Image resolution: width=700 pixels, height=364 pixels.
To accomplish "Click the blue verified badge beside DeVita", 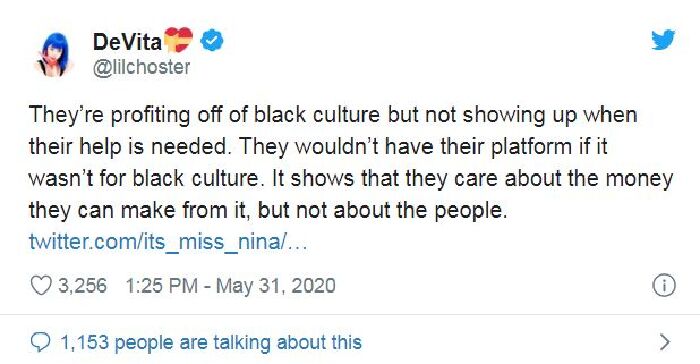I will (212, 40).
